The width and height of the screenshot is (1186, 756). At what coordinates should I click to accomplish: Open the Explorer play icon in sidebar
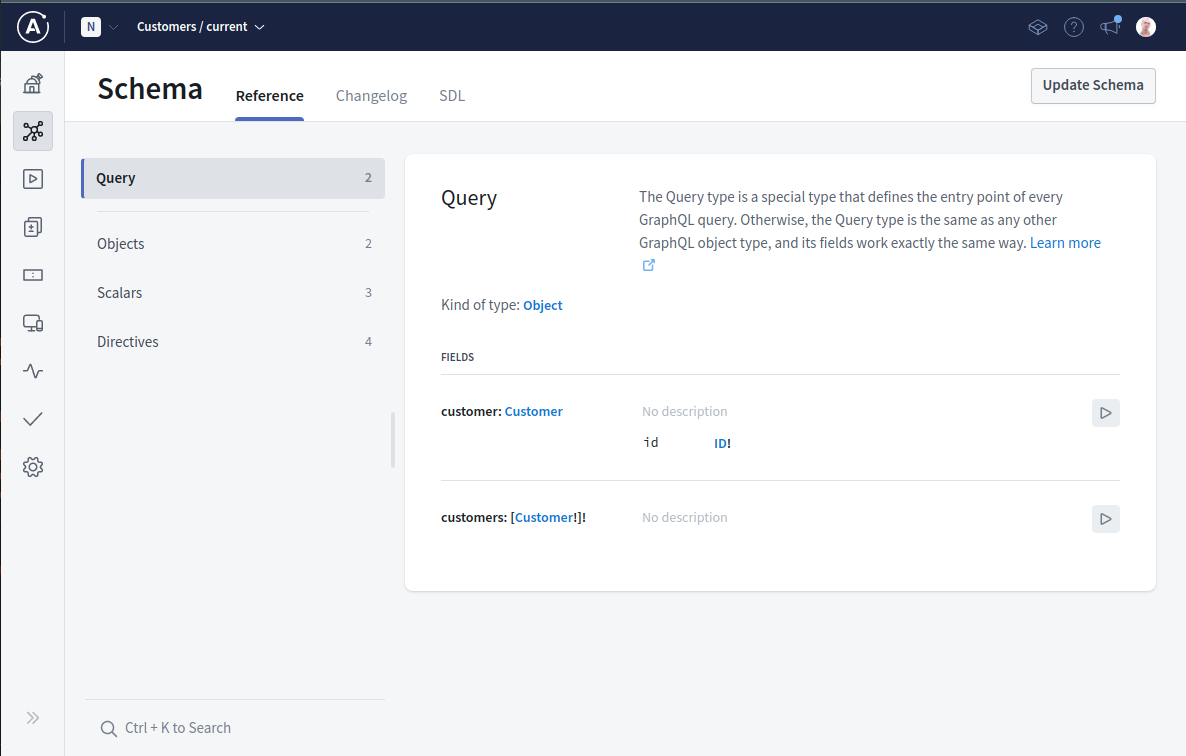click(33, 179)
